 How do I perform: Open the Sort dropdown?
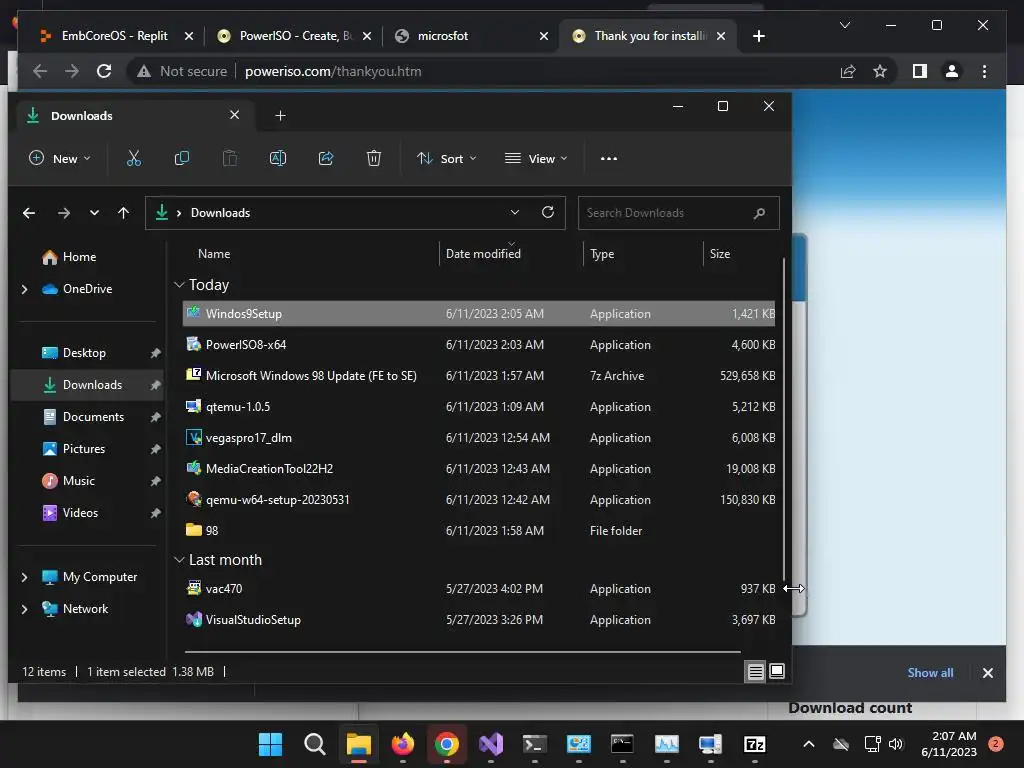[x=447, y=159]
